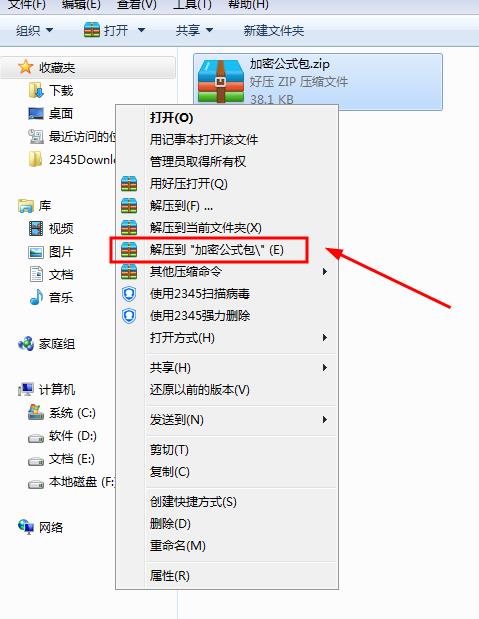Screen dimensions: 479x619
Task: Click the 网络 network icon
Action: tap(26, 527)
